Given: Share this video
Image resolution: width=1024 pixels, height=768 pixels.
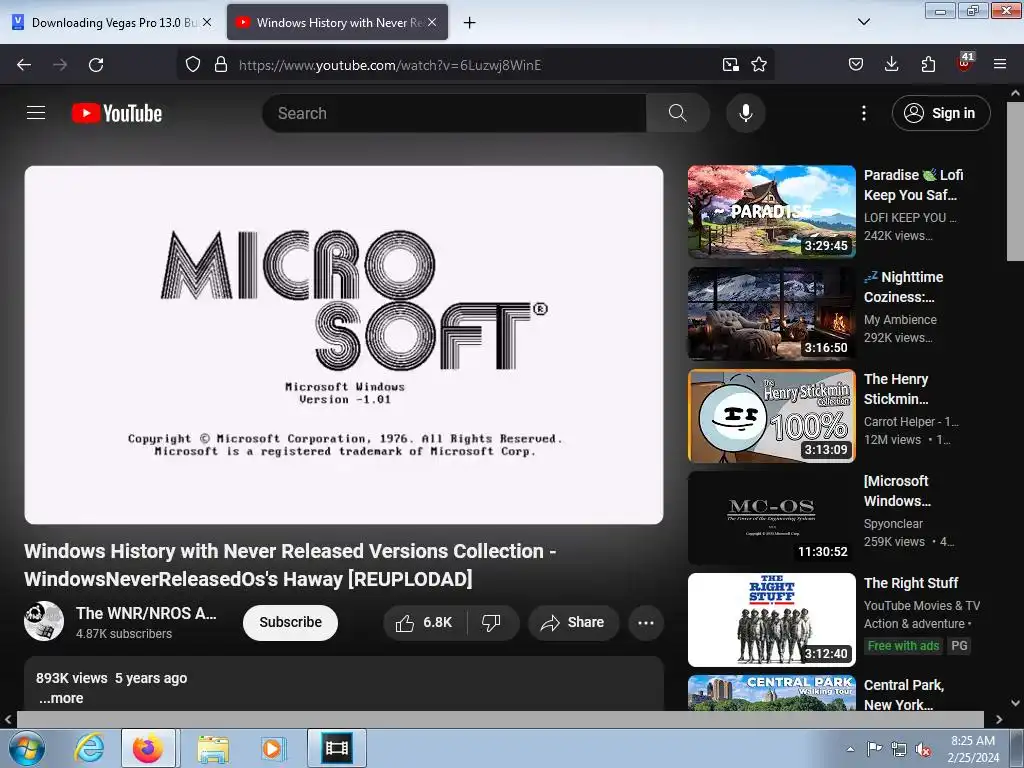Looking at the screenshot, I should click(573, 623).
